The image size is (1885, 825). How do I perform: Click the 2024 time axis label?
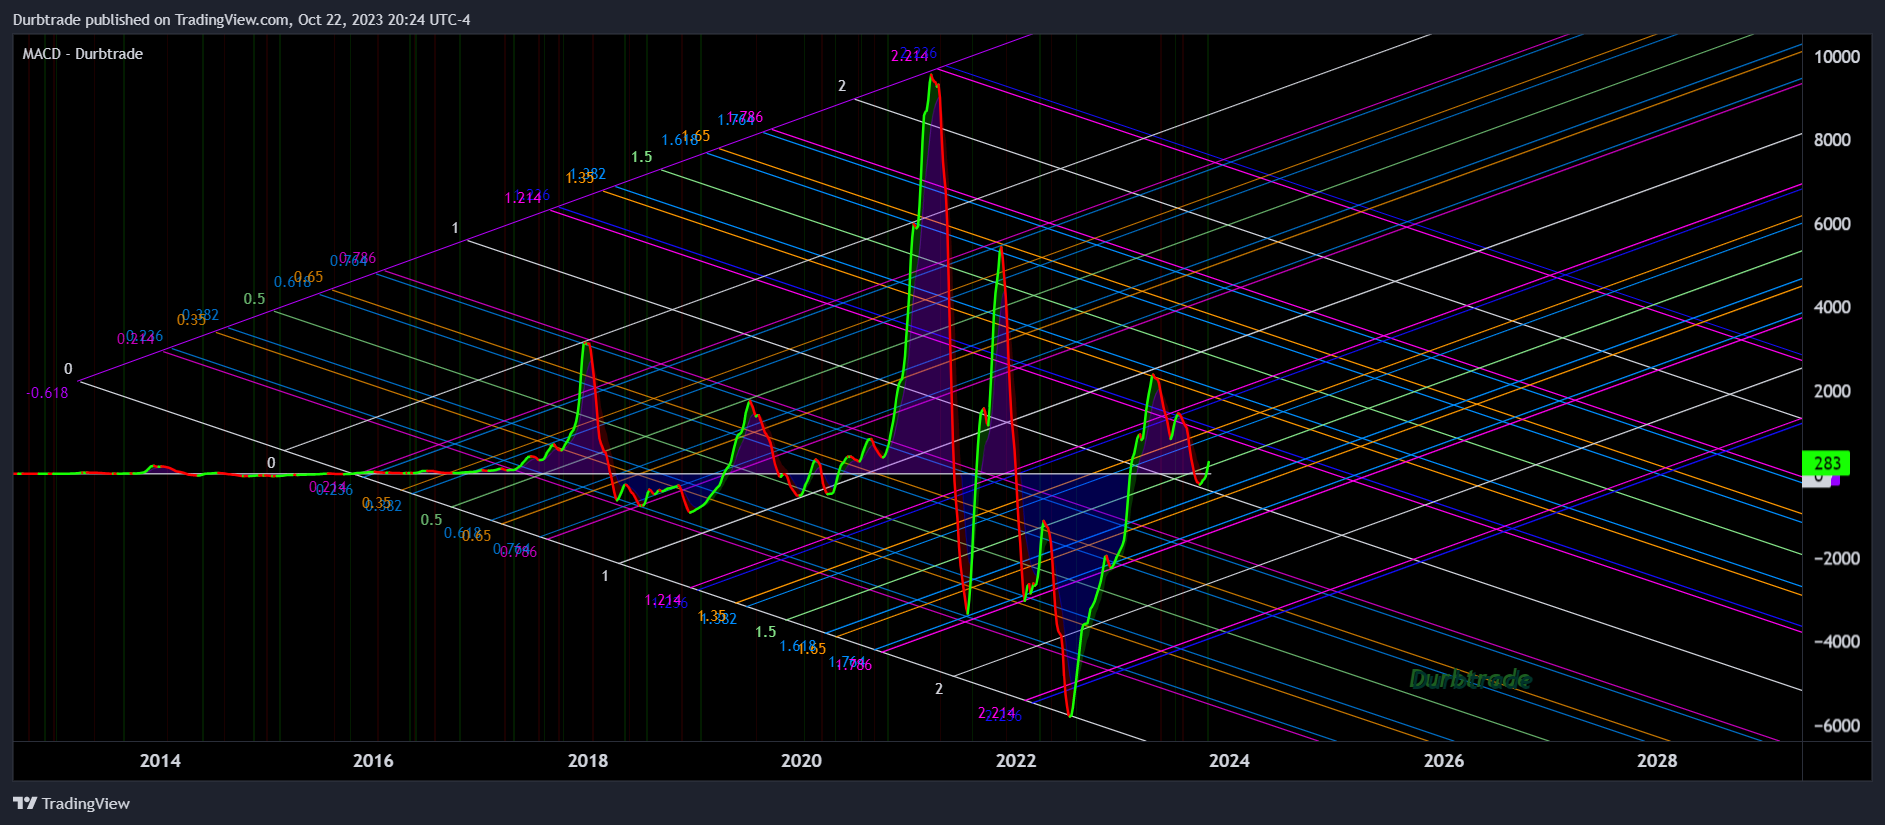pos(1229,761)
